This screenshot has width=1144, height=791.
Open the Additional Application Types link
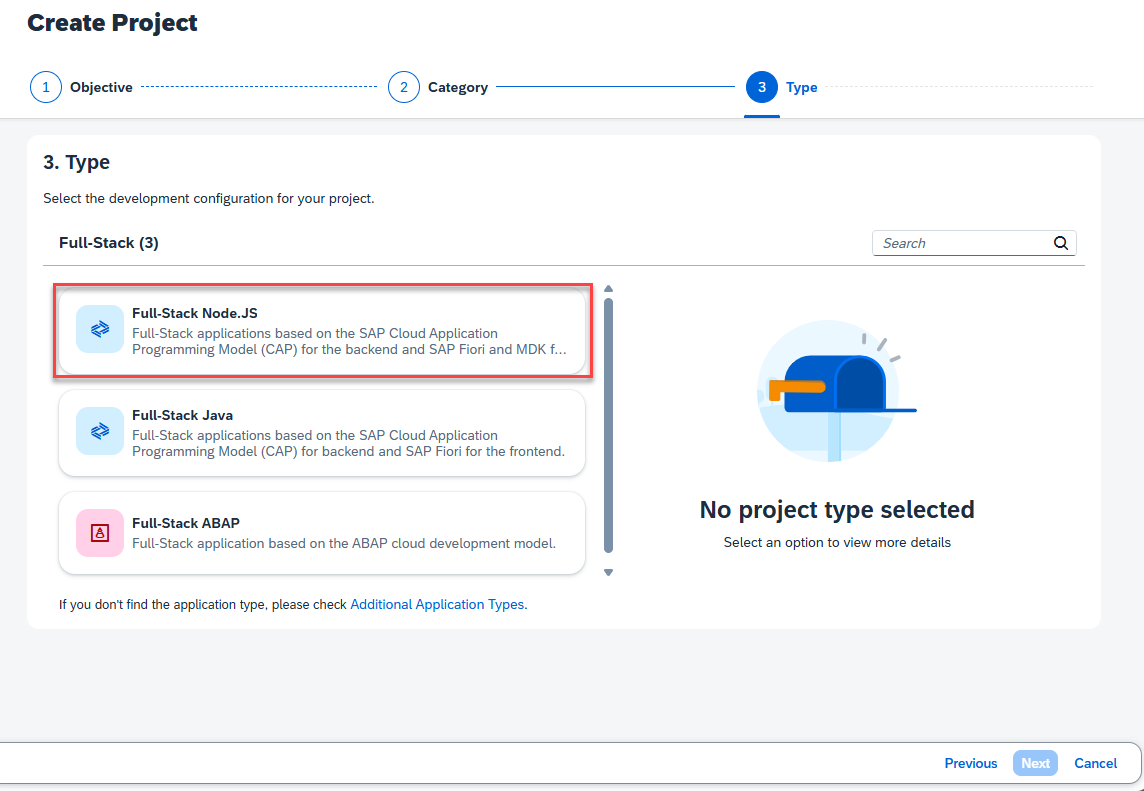point(437,604)
